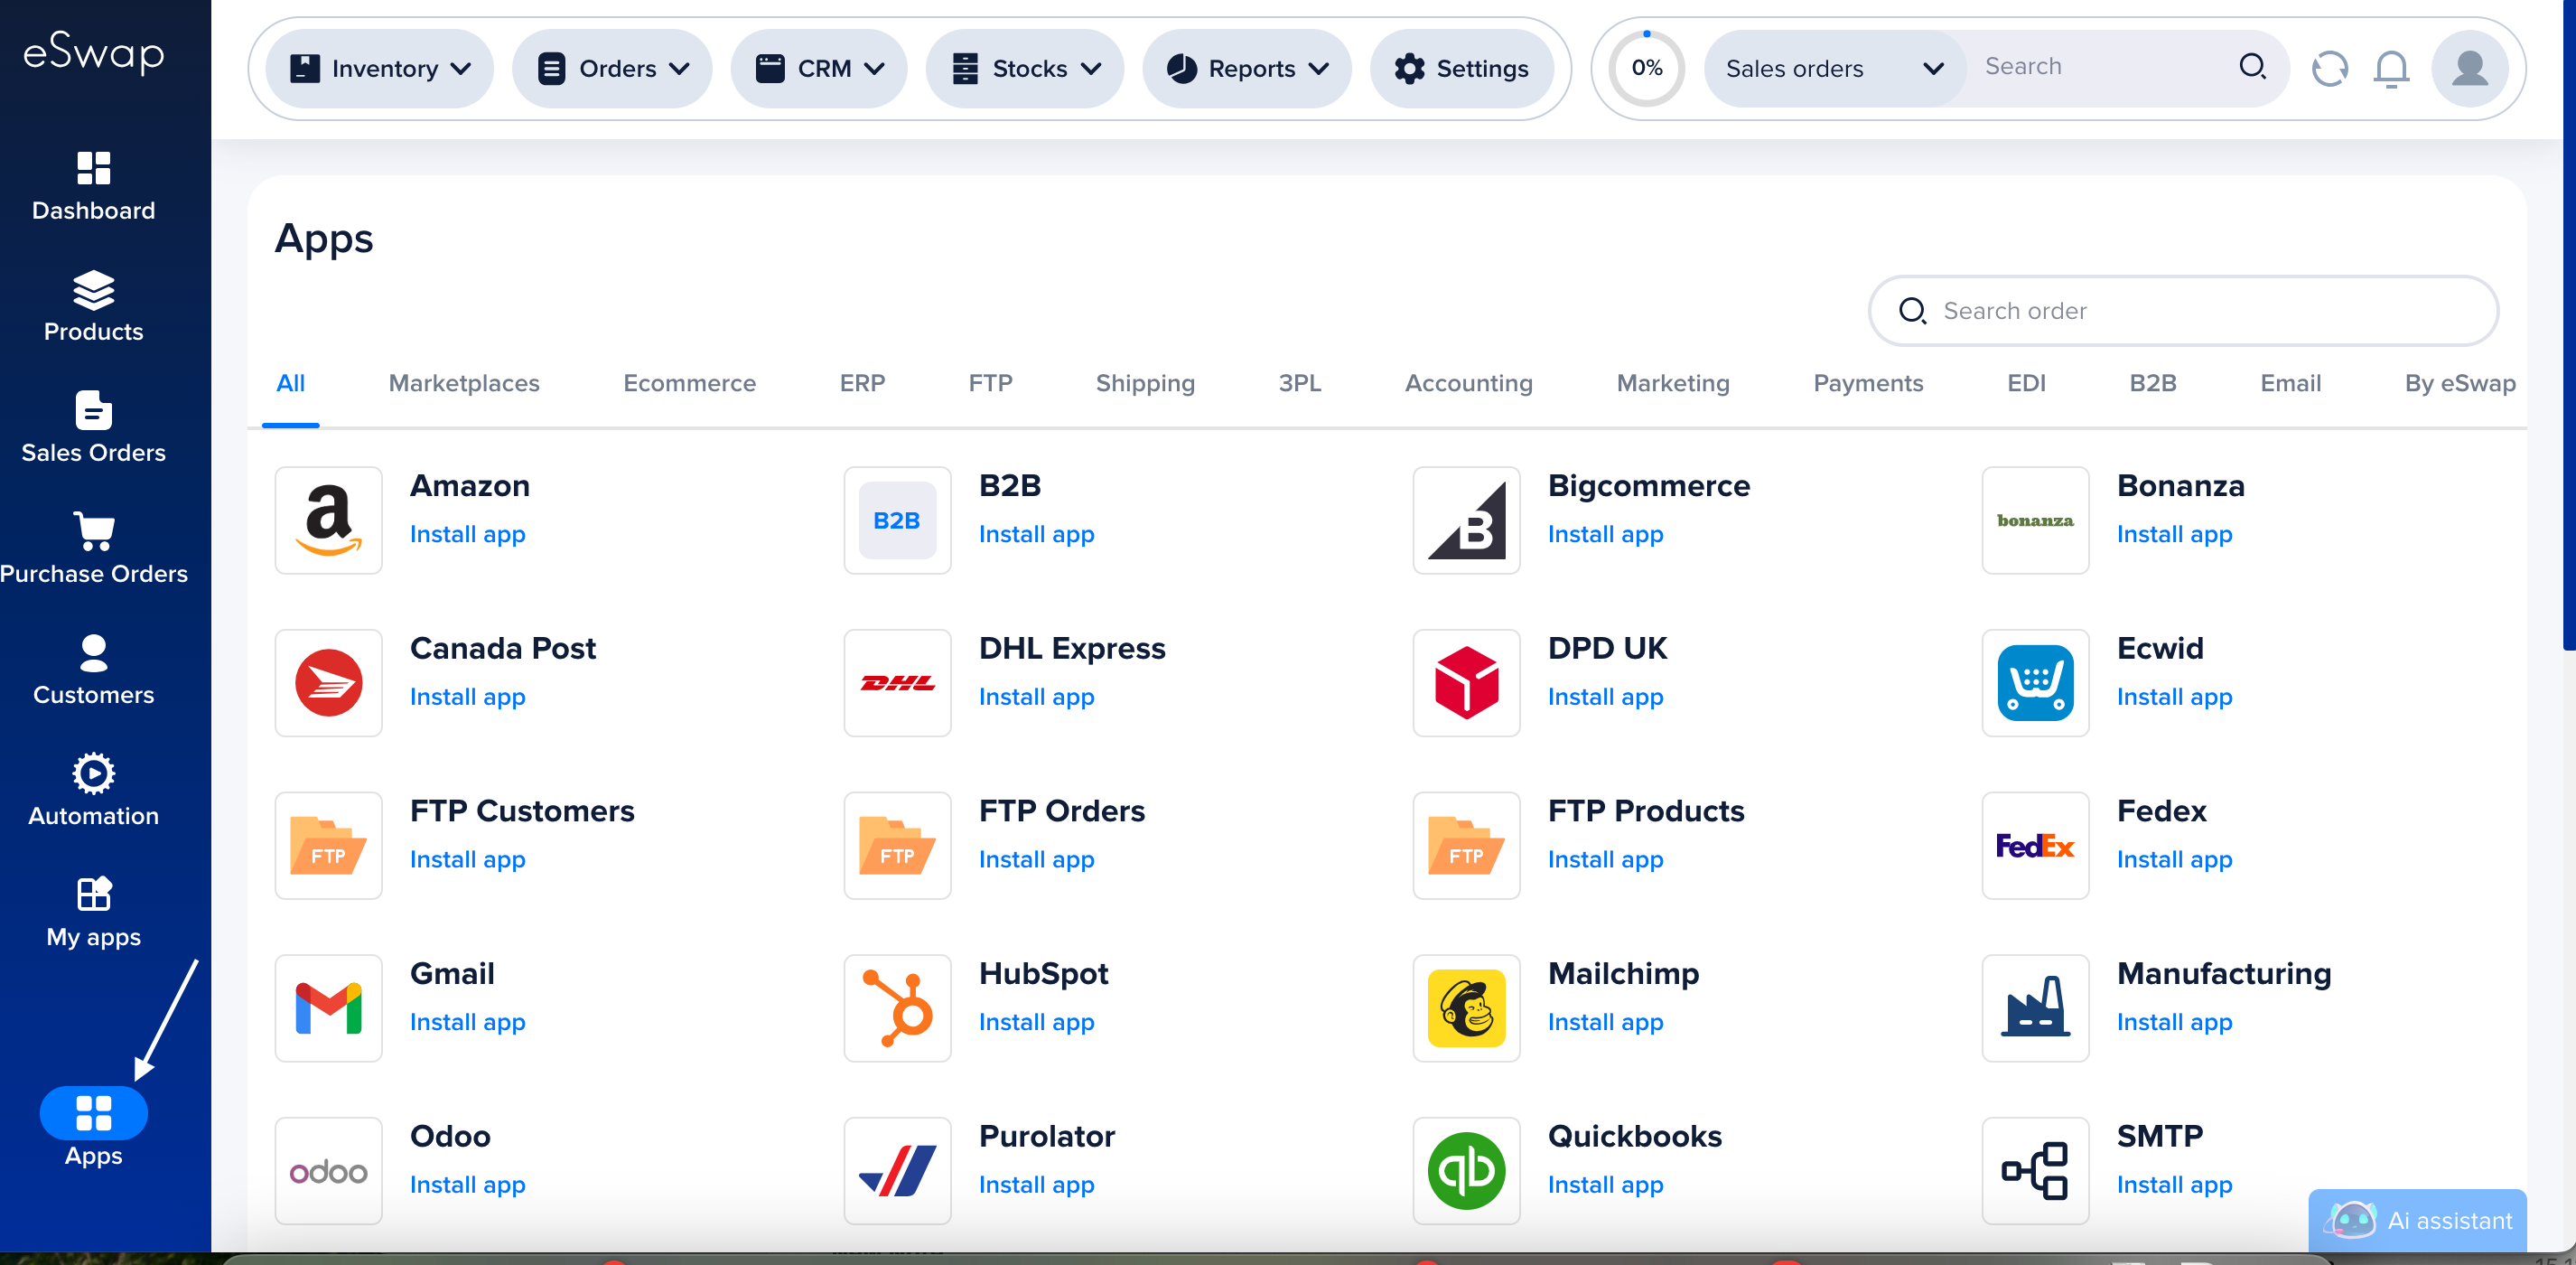The height and width of the screenshot is (1265, 2576).
Task: Click the DPD UK cube logo
Action: coord(1466,683)
